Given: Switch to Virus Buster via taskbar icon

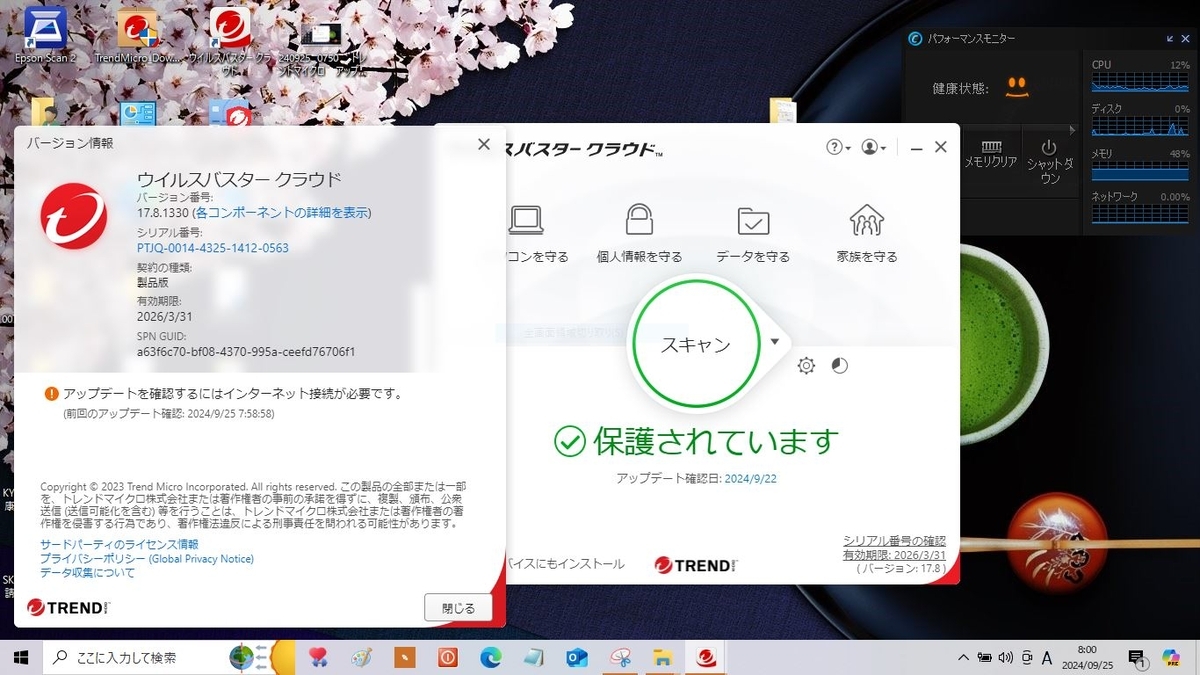Looking at the screenshot, I should click(x=706, y=657).
